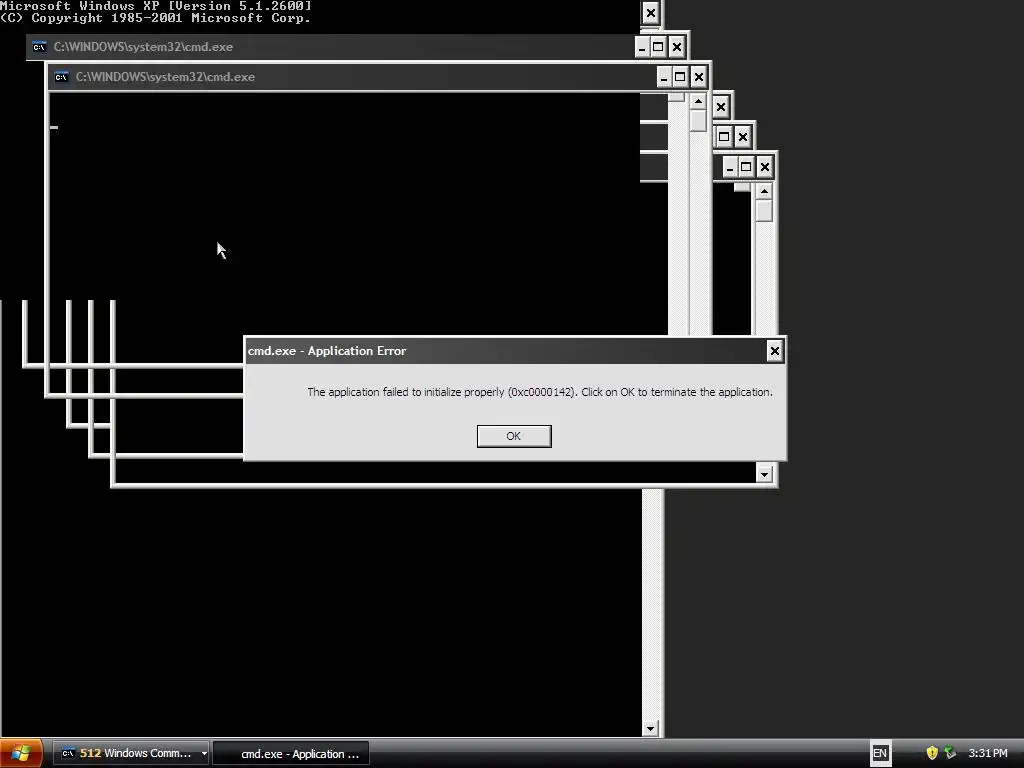
Task: Open the system menu icon of the frontmost cmd.exe window
Action: point(61,77)
